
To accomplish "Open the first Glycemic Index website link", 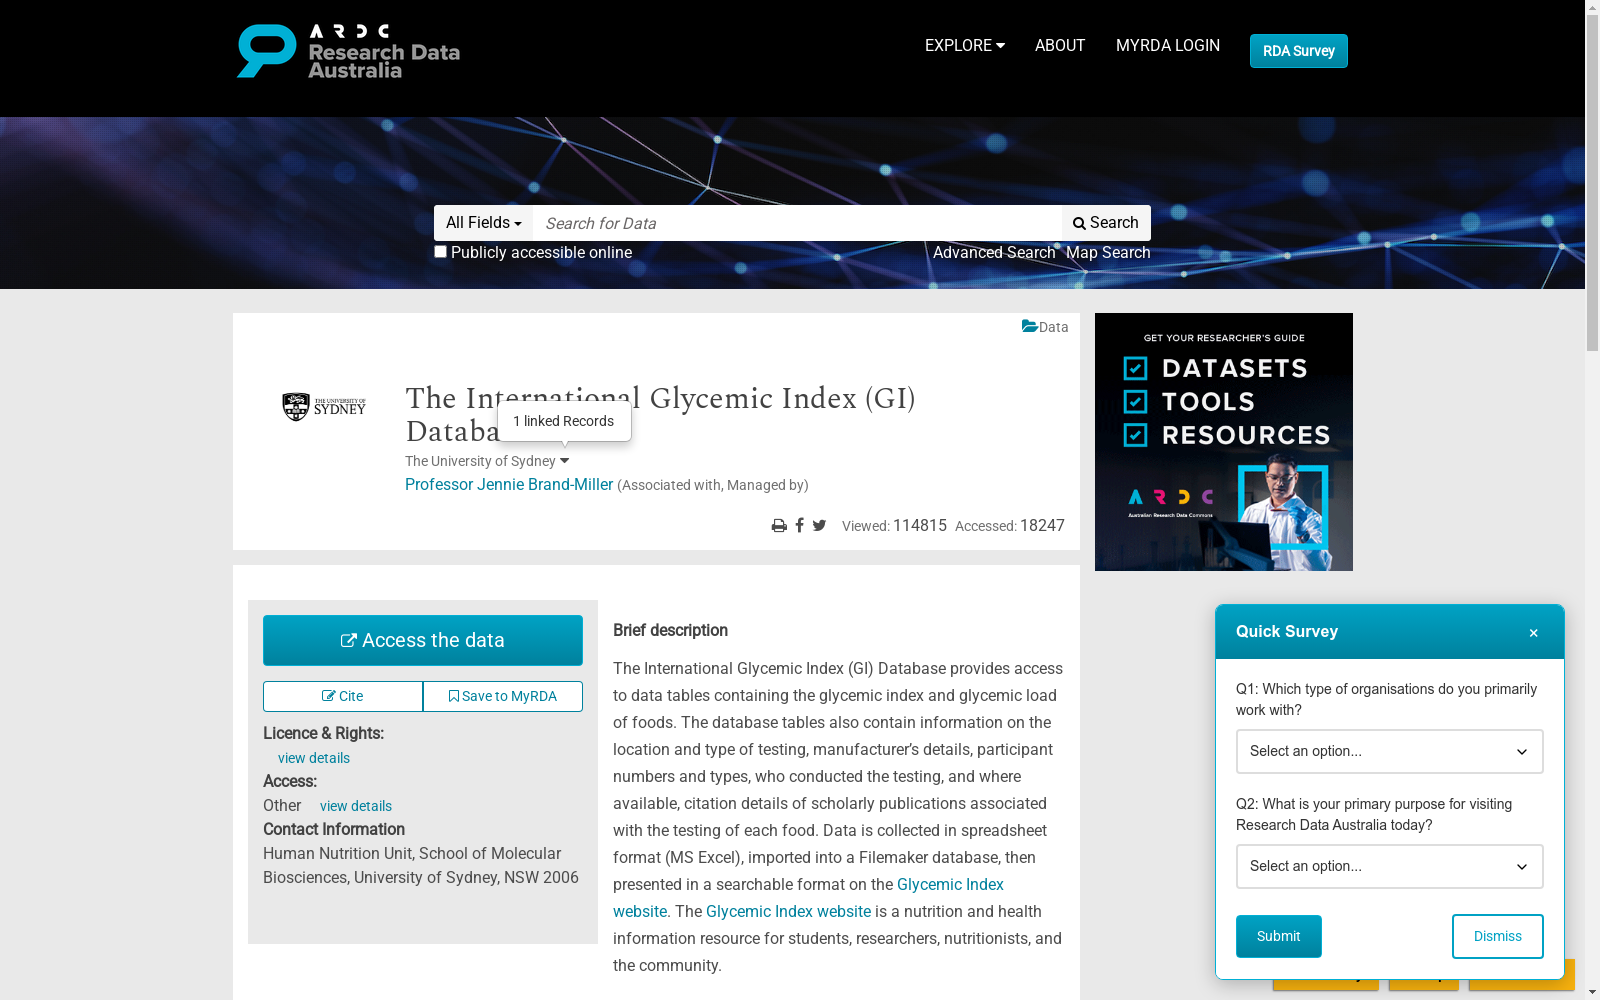I will pos(950,884).
